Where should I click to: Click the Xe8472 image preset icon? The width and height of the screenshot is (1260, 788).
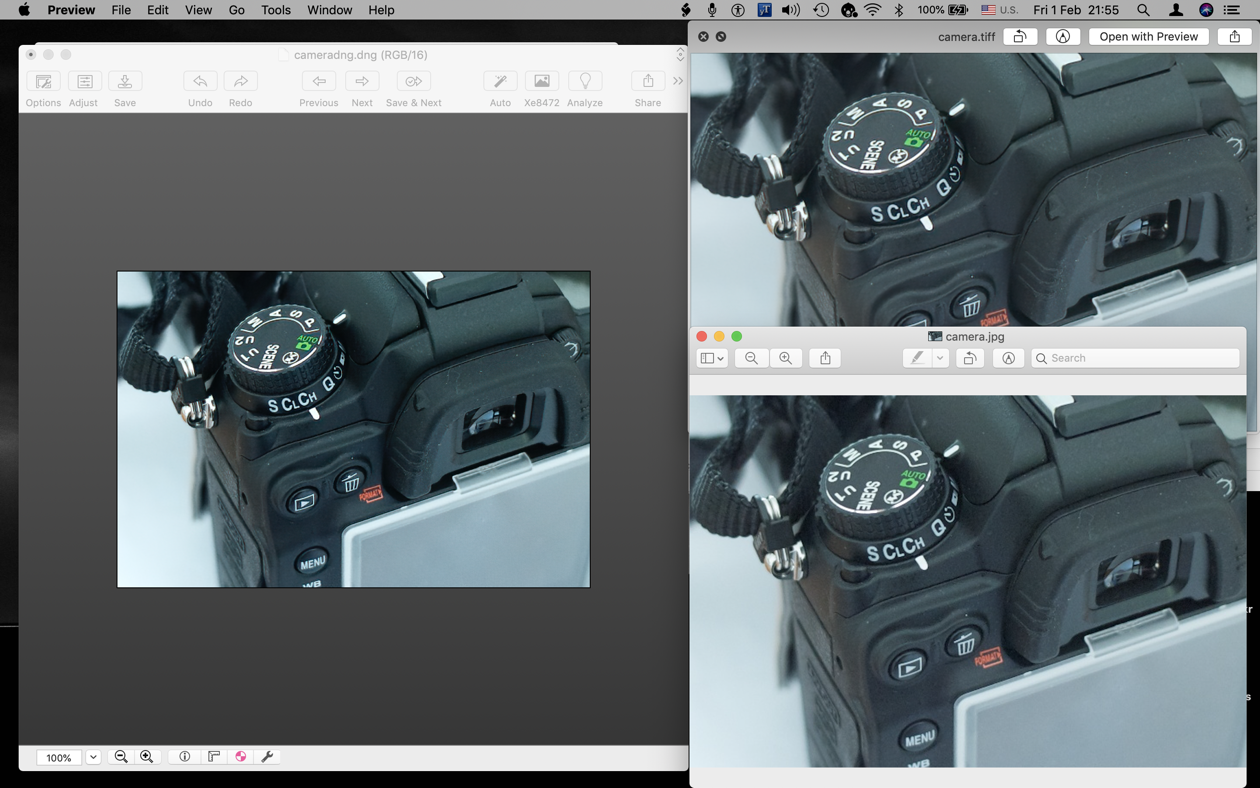click(542, 81)
